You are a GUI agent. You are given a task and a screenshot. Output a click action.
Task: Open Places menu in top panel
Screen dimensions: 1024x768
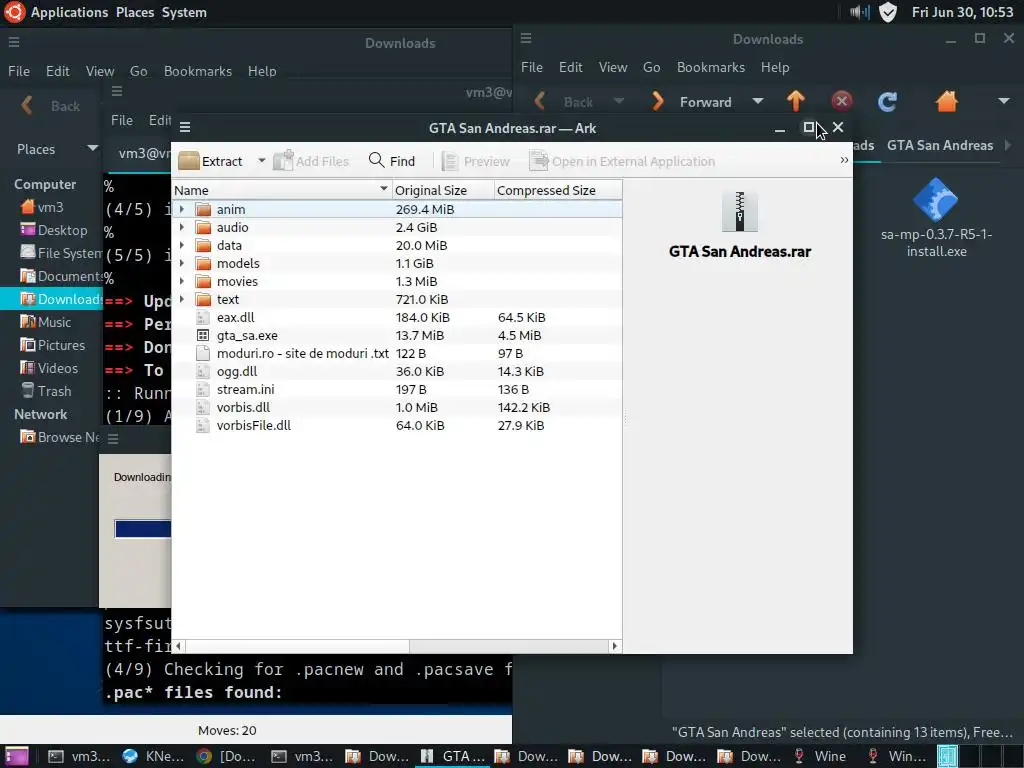click(x=135, y=12)
